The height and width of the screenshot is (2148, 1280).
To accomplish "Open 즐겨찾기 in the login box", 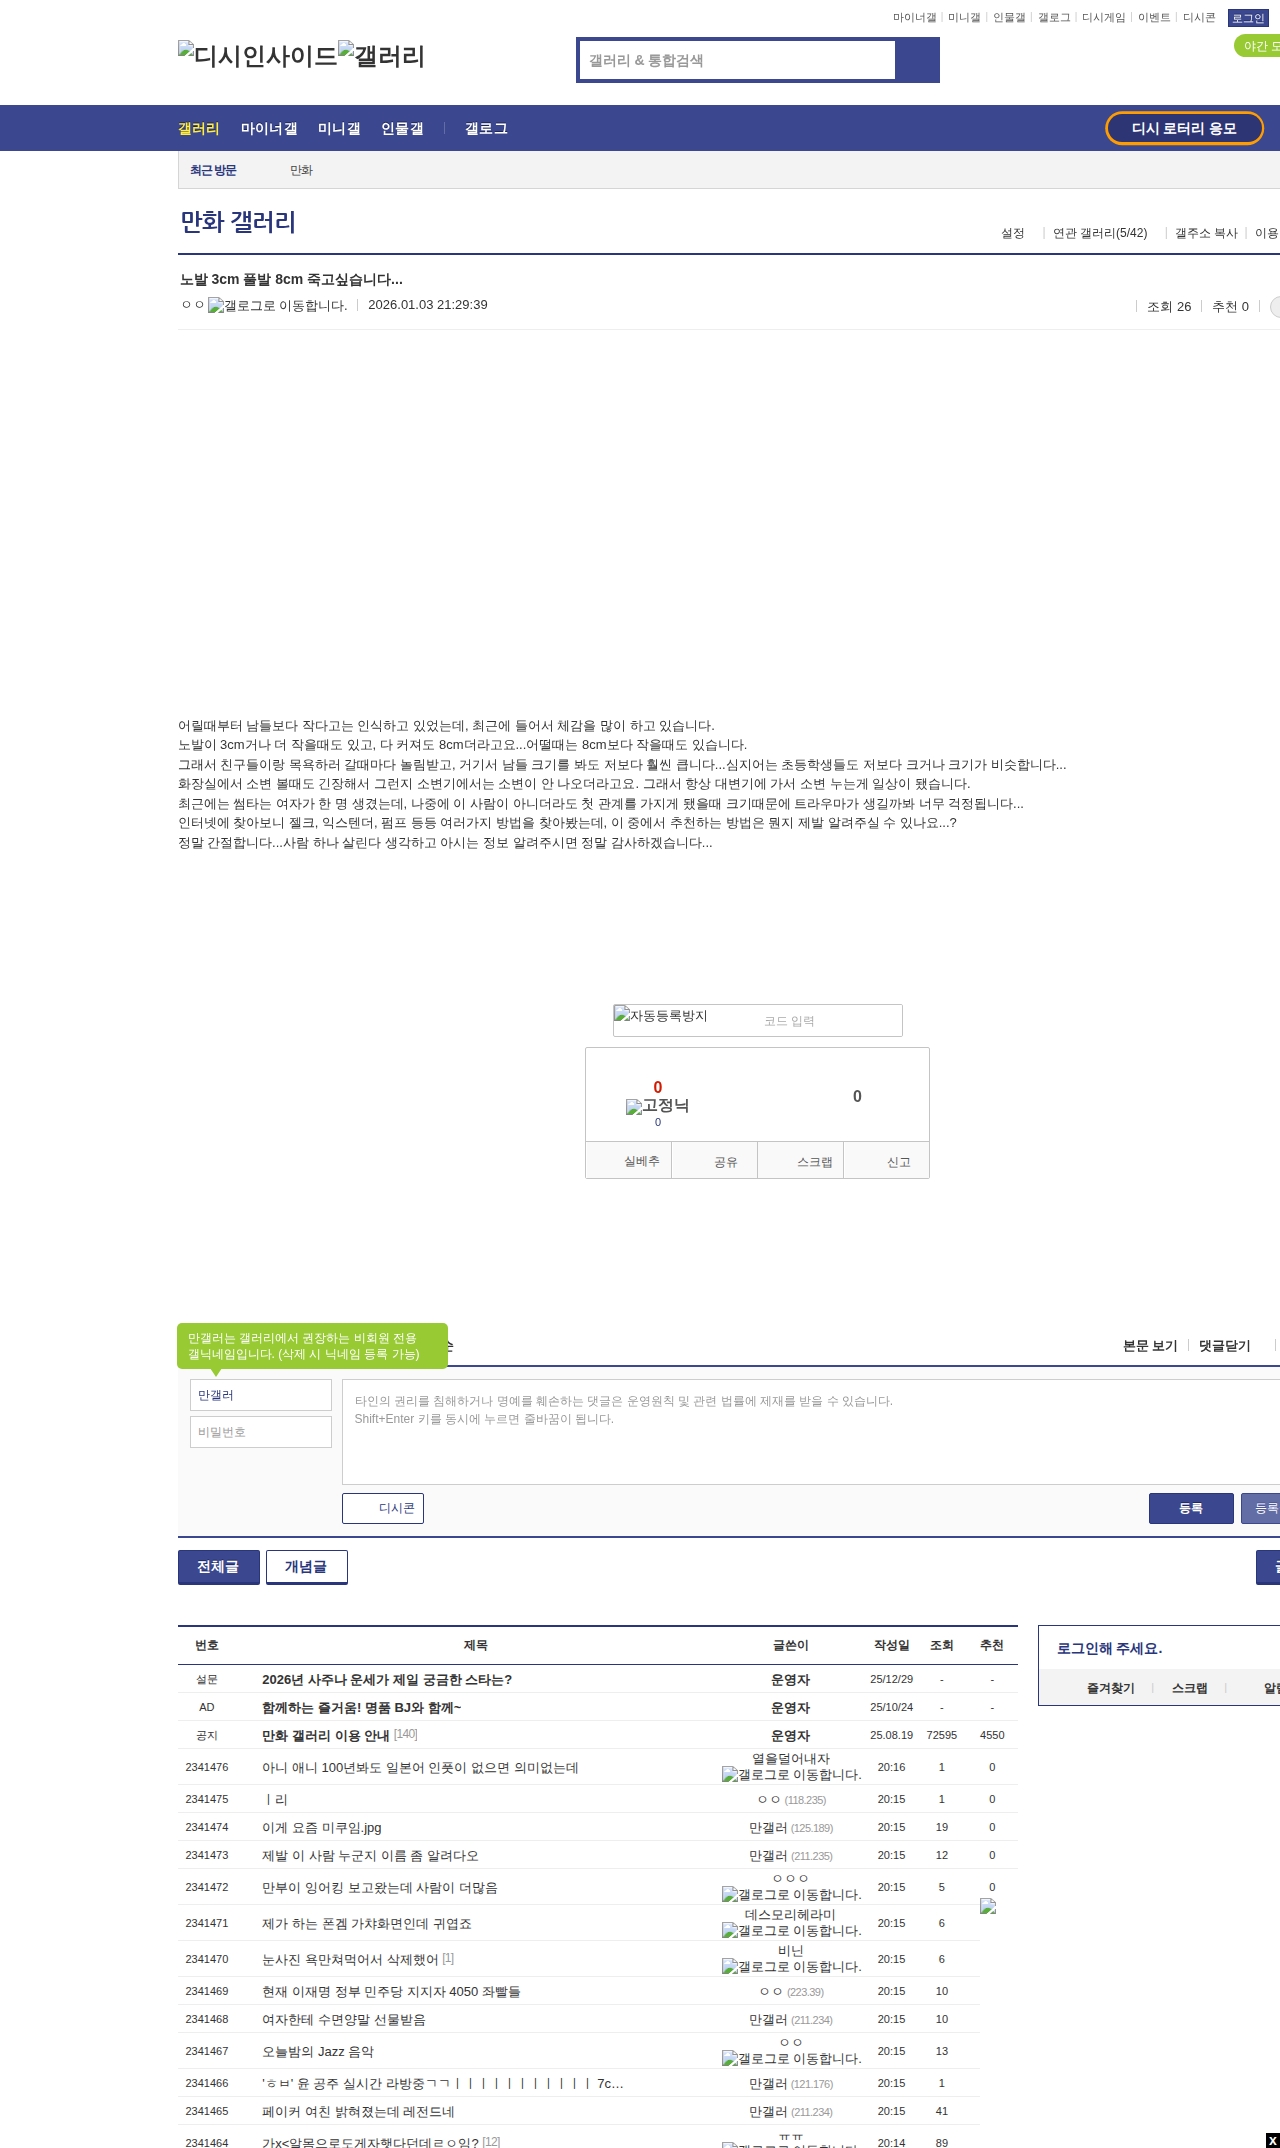I will pos(1111,1688).
